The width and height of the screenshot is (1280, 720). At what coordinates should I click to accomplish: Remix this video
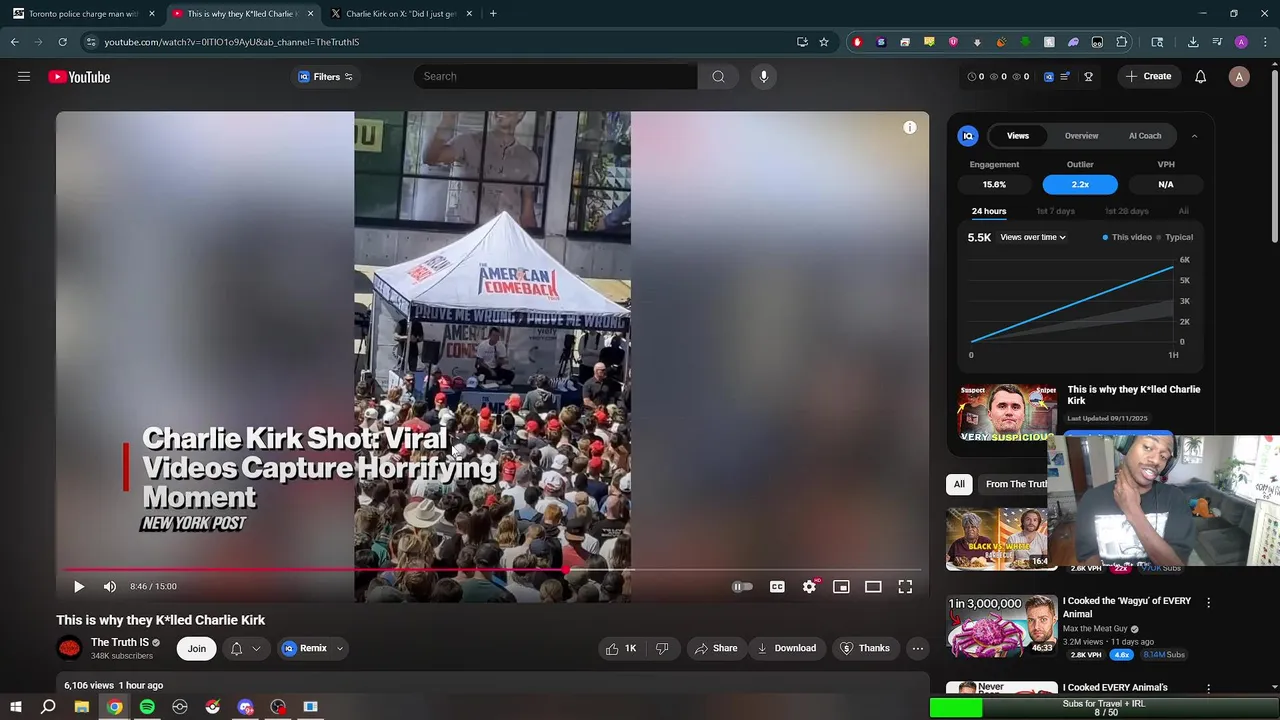305,648
